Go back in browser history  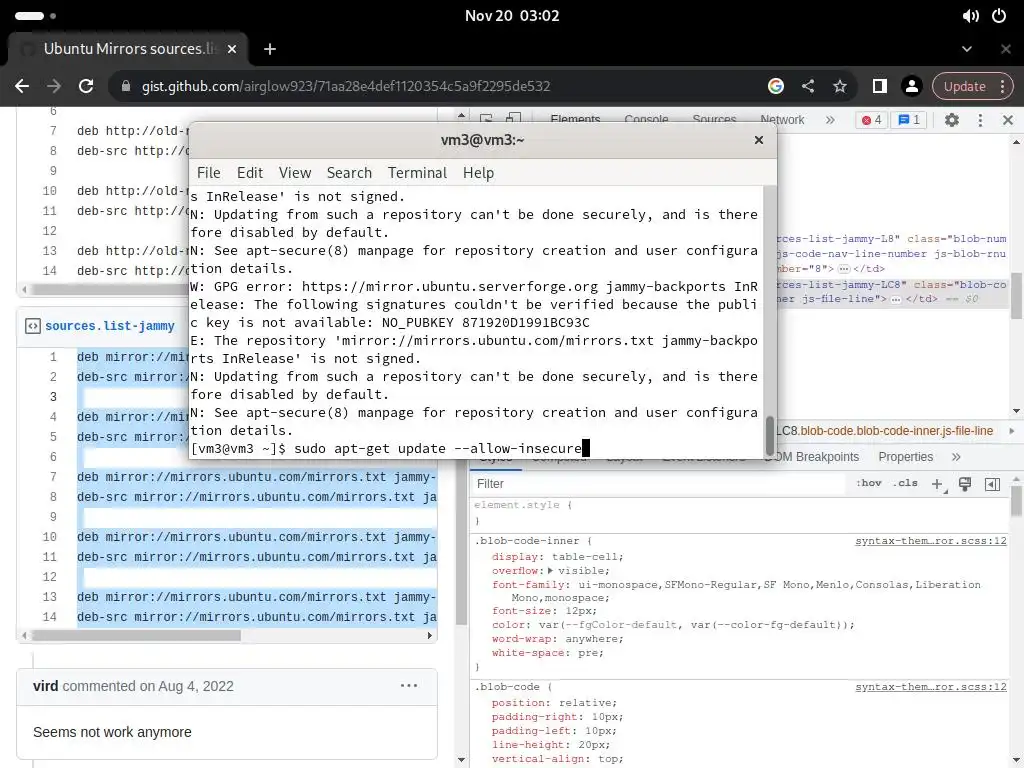(x=22, y=86)
